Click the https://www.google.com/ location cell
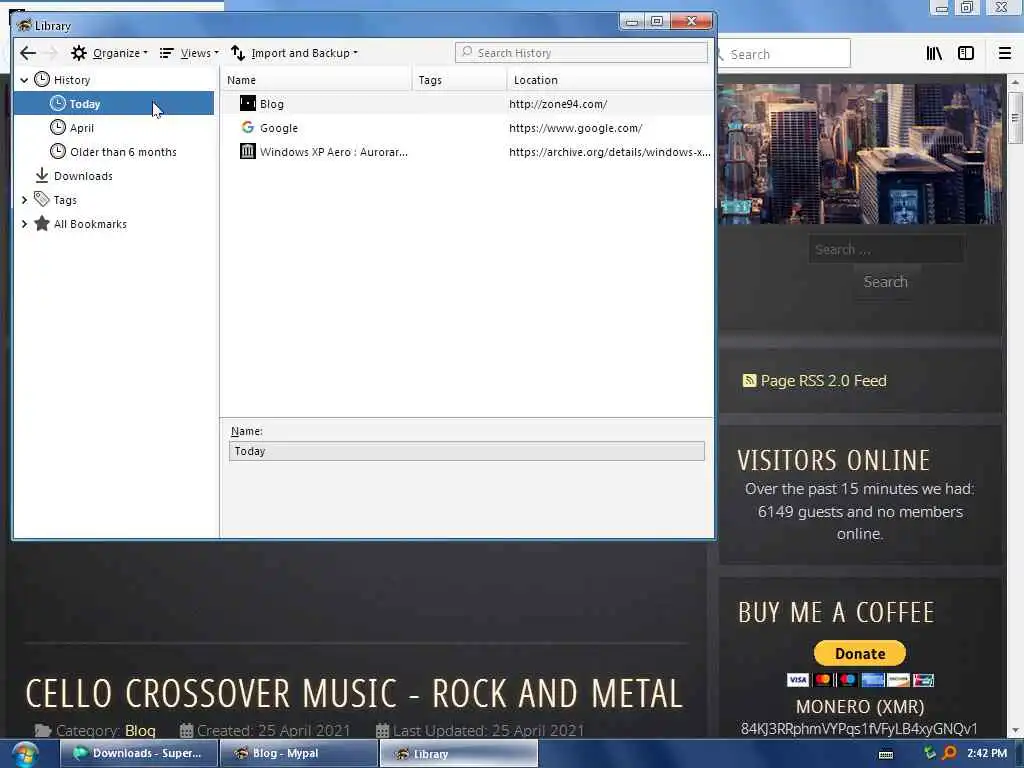Screen dimensions: 1024x768 click(575, 128)
